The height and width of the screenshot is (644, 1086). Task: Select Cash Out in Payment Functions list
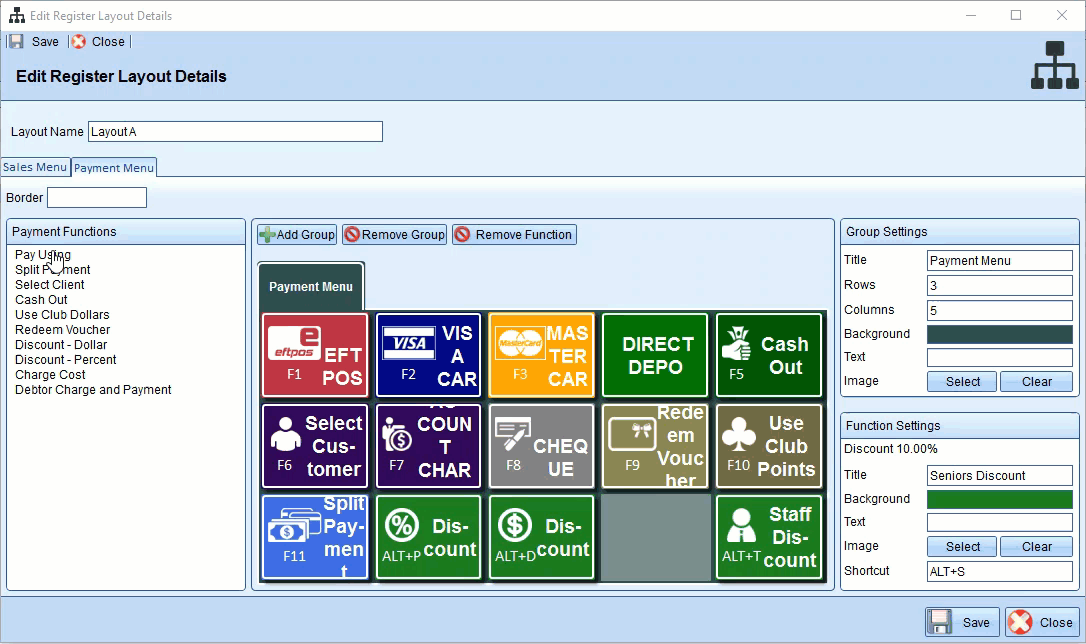(x=42, y=300)
